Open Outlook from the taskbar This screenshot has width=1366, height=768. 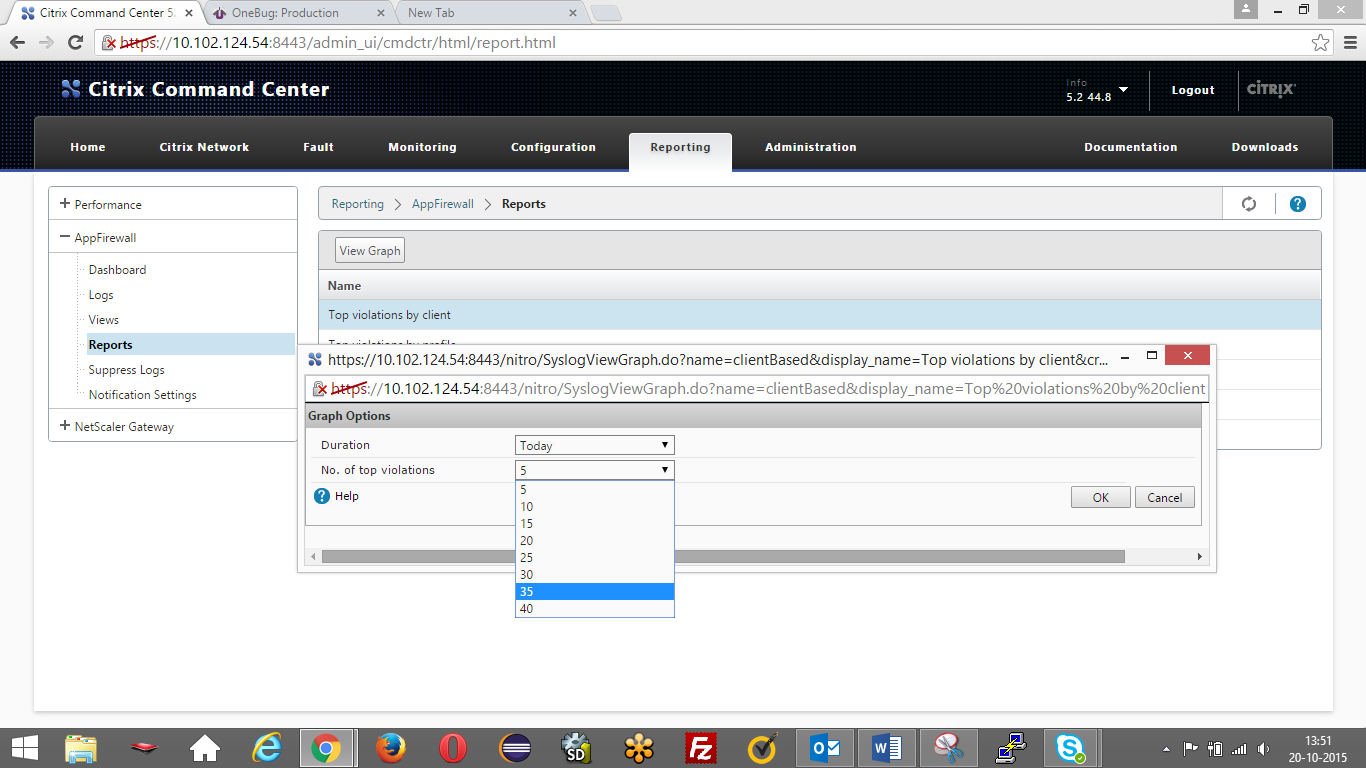click(x=825, y=748)
